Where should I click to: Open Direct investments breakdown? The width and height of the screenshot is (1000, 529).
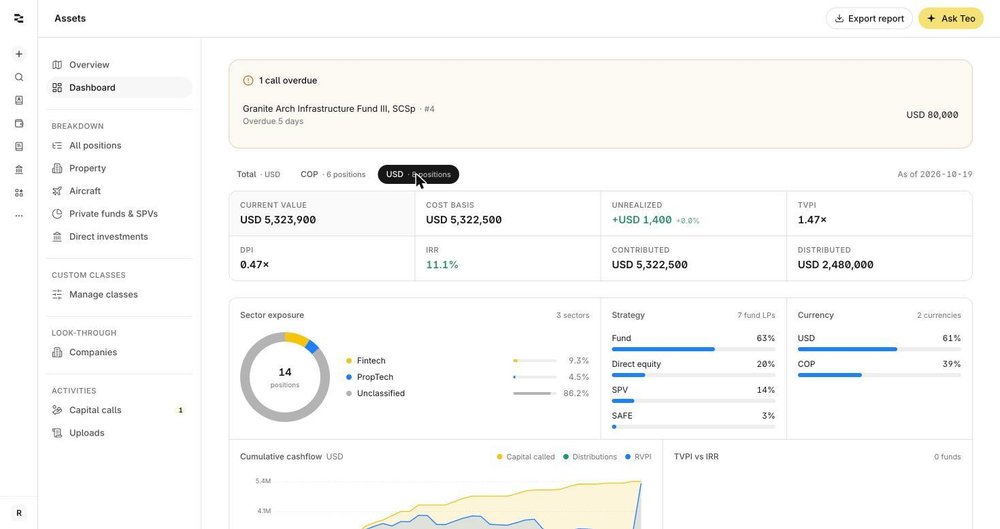pyautogui.click(x=119, y=237)
